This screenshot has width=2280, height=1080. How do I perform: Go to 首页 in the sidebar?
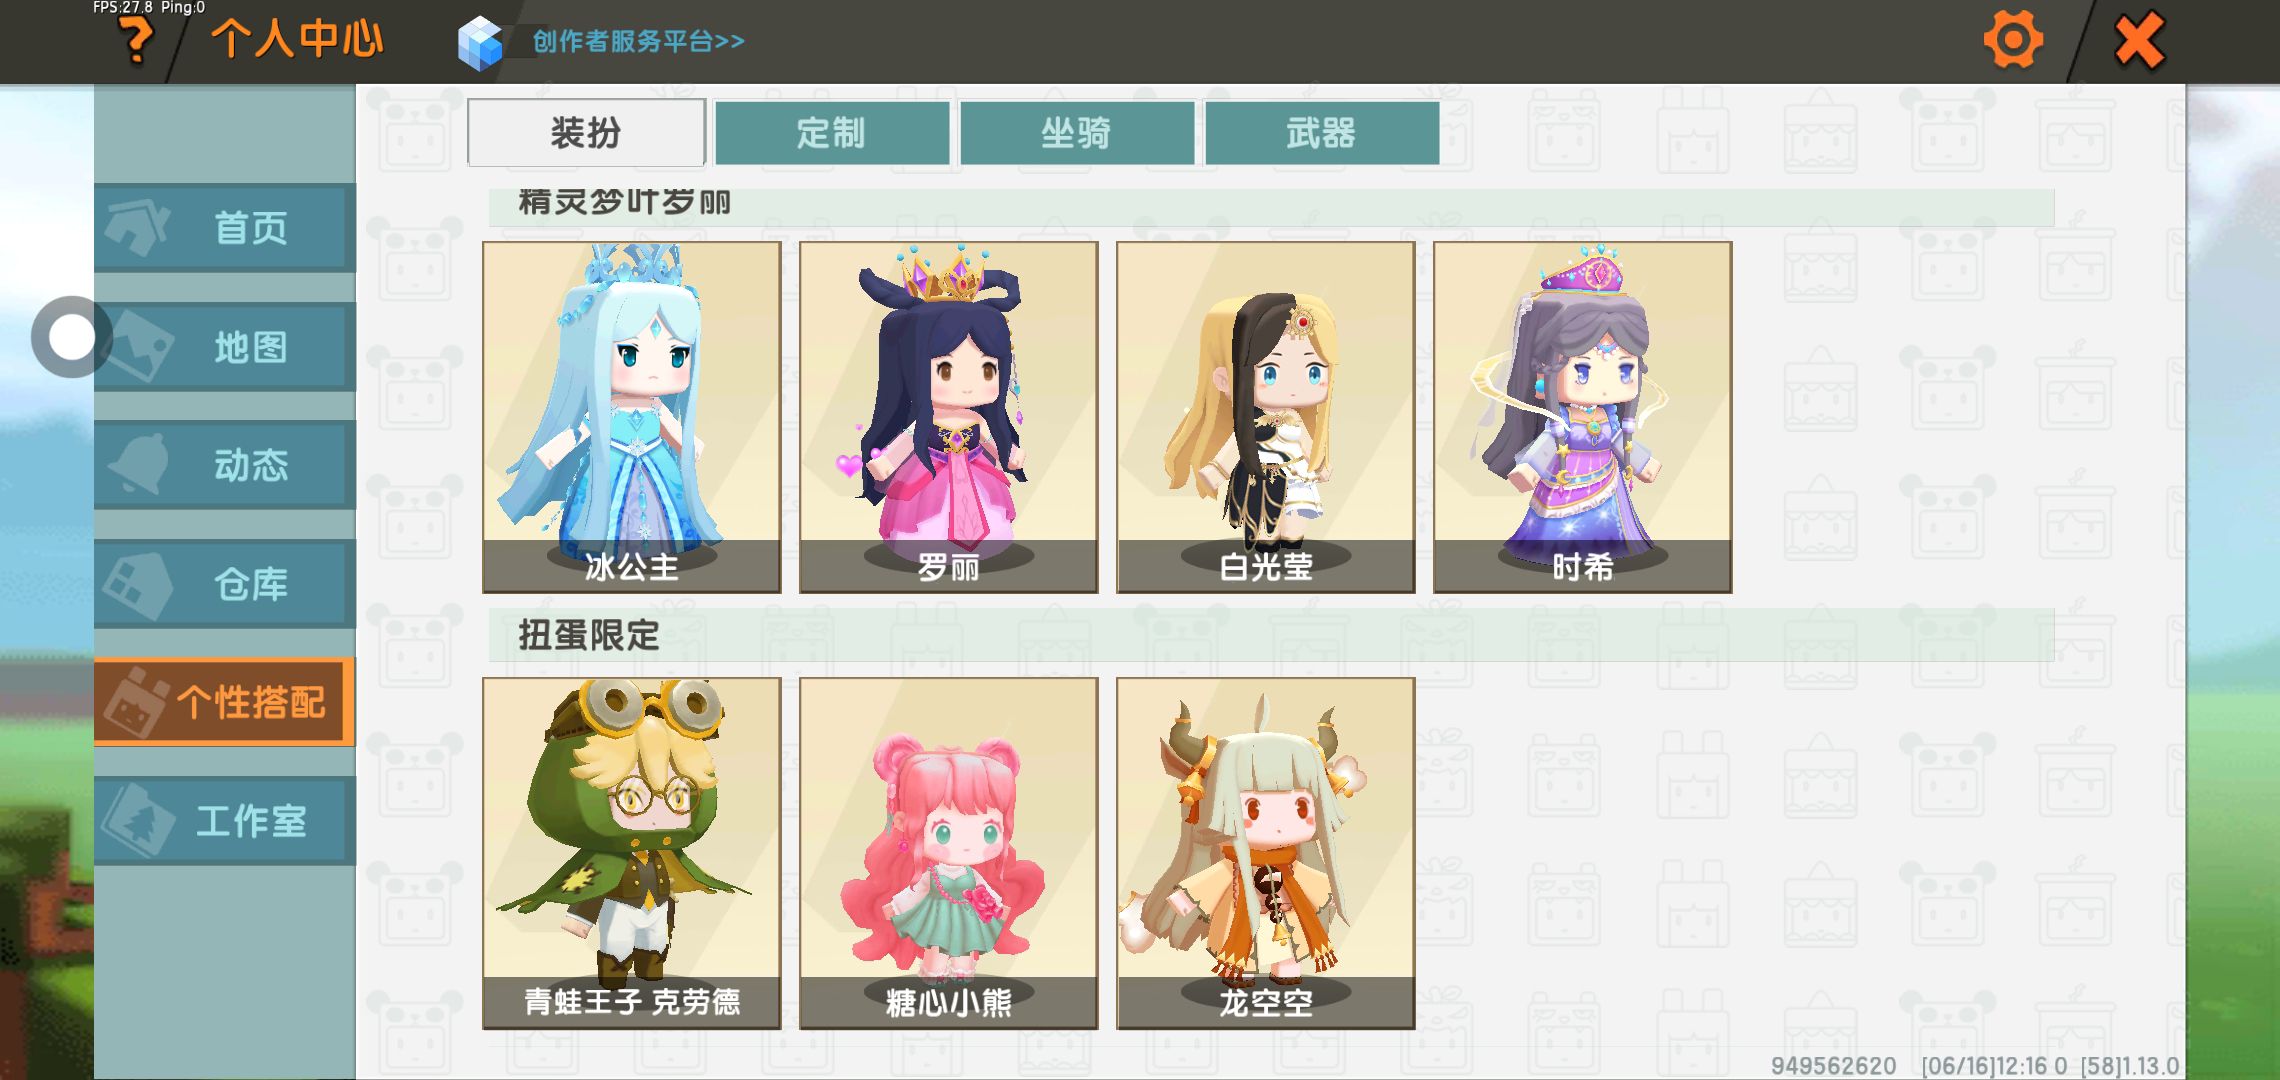click(x=225, y=228)
